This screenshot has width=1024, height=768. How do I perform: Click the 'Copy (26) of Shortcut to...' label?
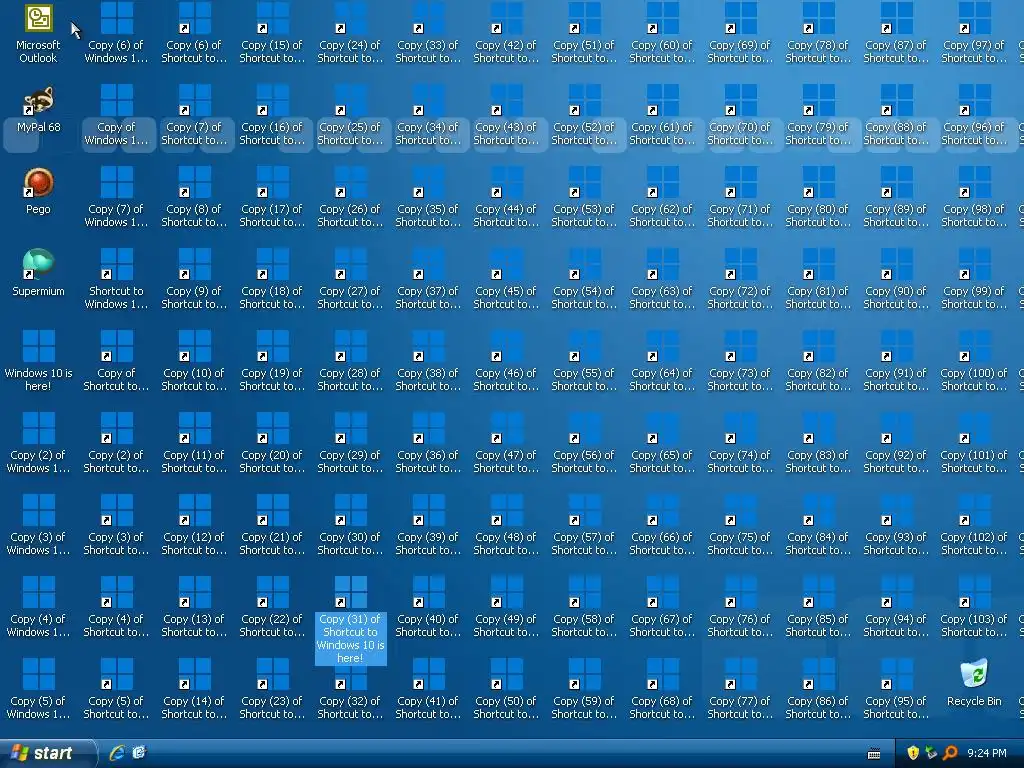[351, 216]
